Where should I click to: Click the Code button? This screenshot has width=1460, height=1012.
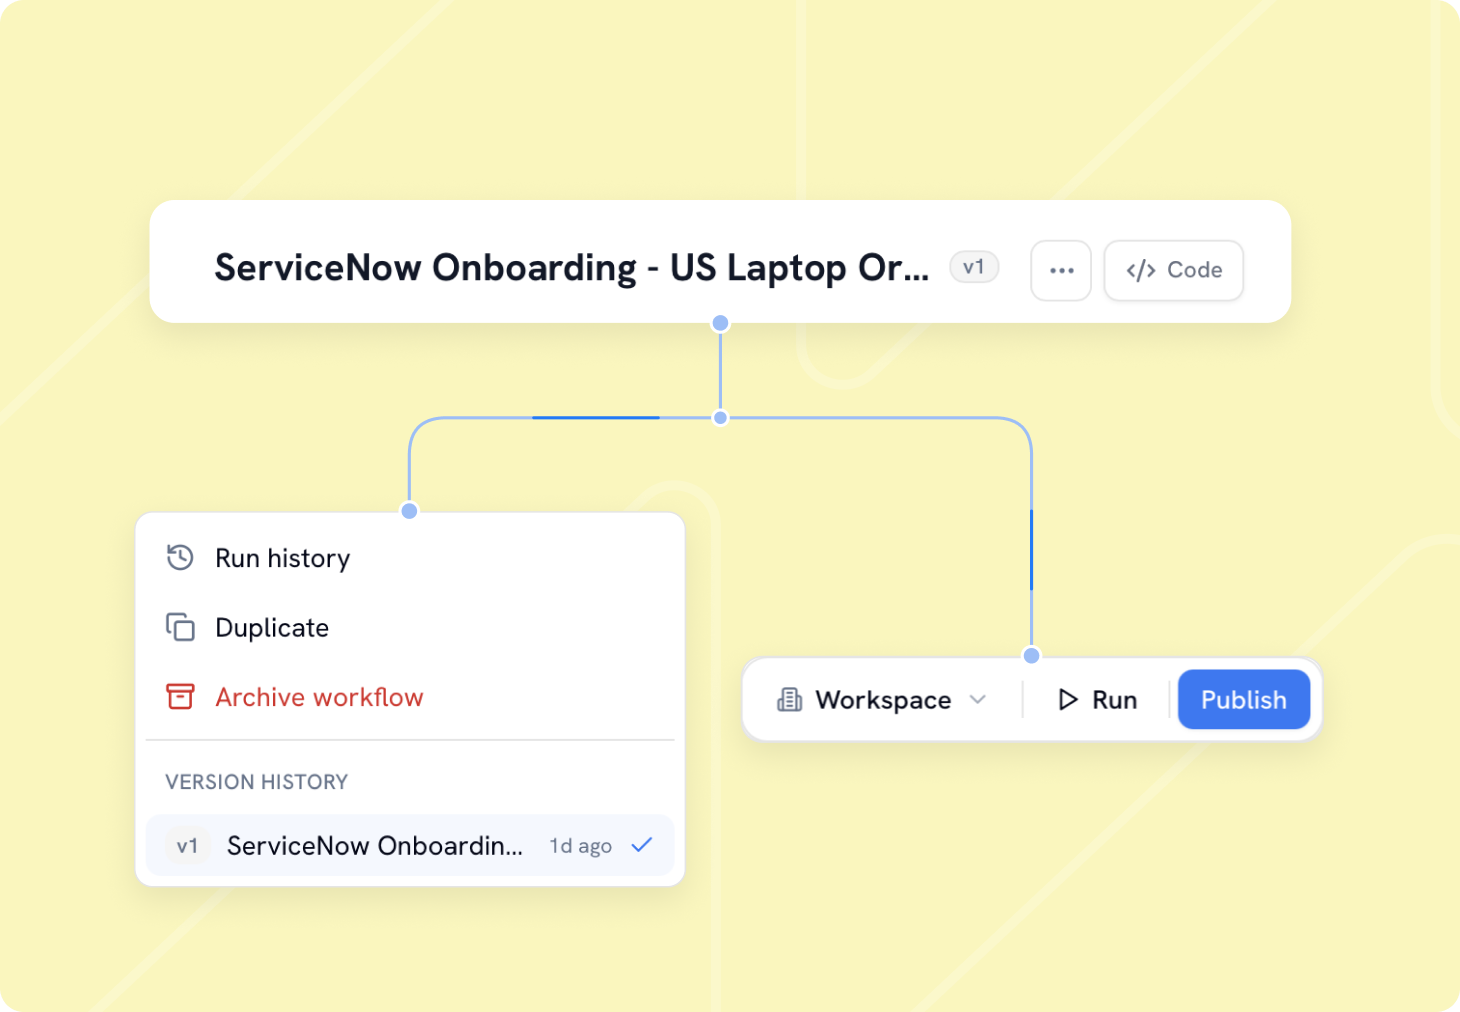click(1174, 270)
